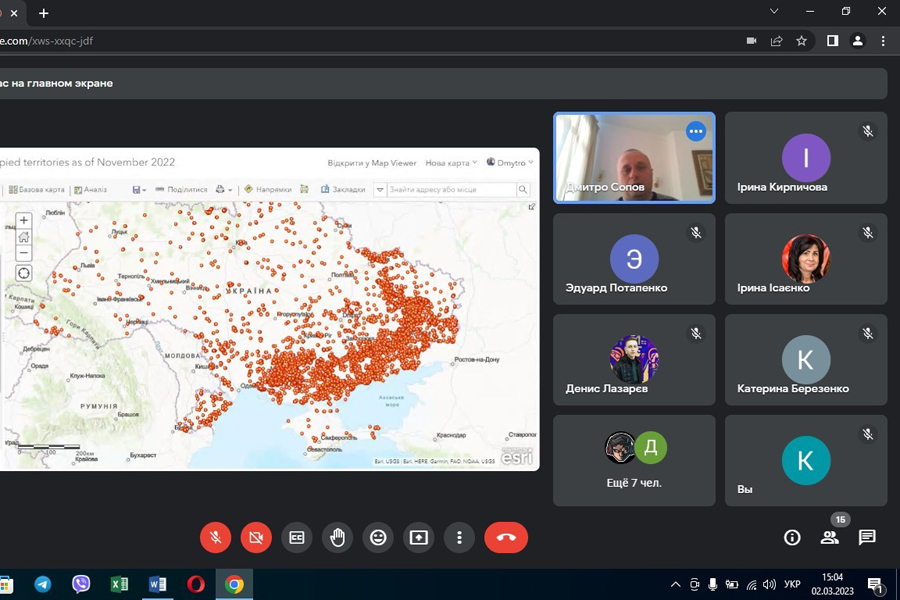
Task: Open a new browser tab
Action: click(x=43, y=13)
